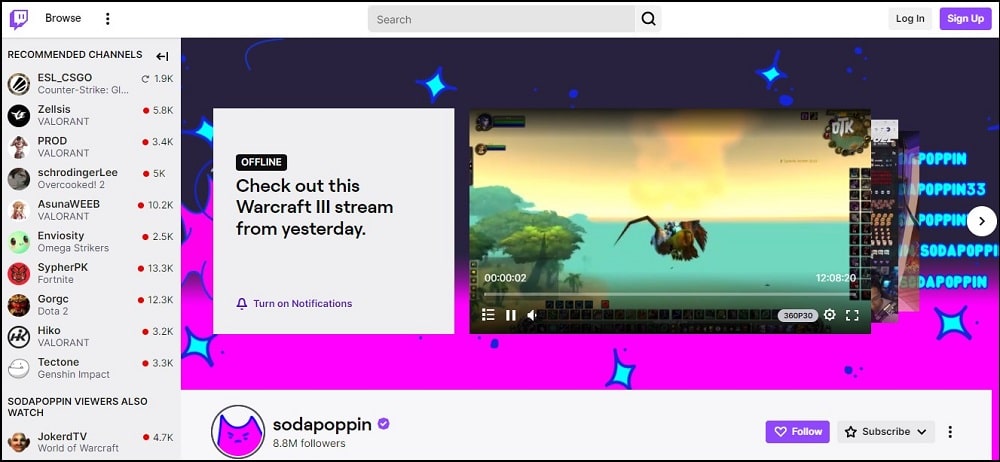This screenshot has width=1000, height=462.
Task: Click Omega Strikers game label
Action: click(x=73, y=248)
